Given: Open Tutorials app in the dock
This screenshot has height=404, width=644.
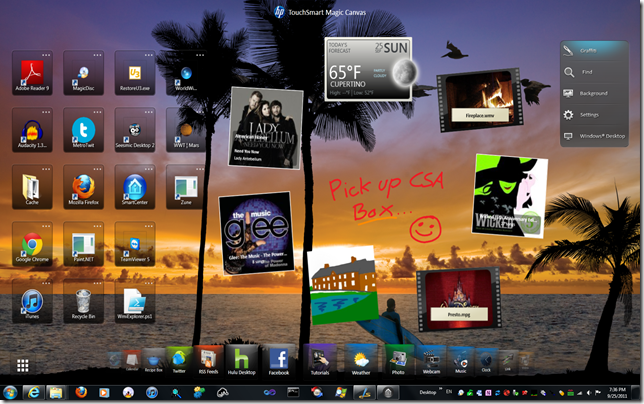Looking at the screenshot, I should click(x=320, y=361).
